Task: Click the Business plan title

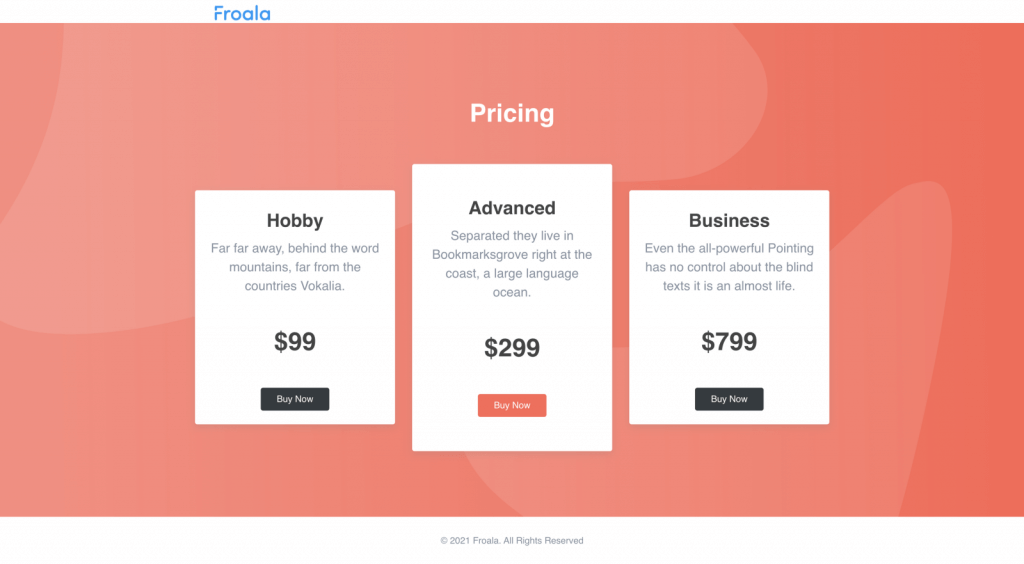Action: 729,221
